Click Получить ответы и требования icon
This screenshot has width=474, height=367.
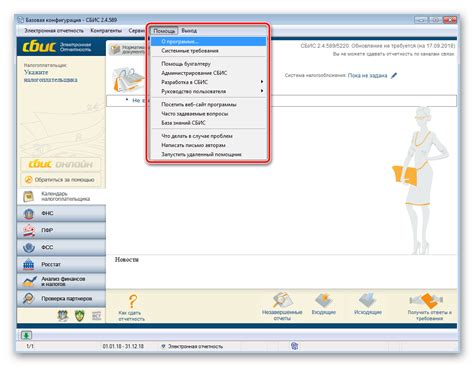point(427,300)
